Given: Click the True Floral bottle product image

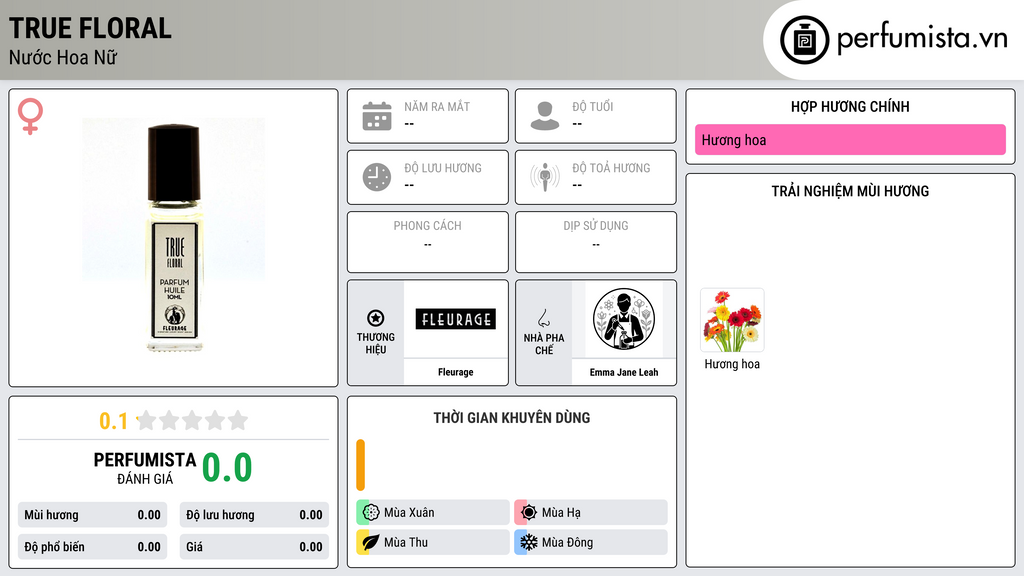Looking at the screenshot, I should click(174, 237).
